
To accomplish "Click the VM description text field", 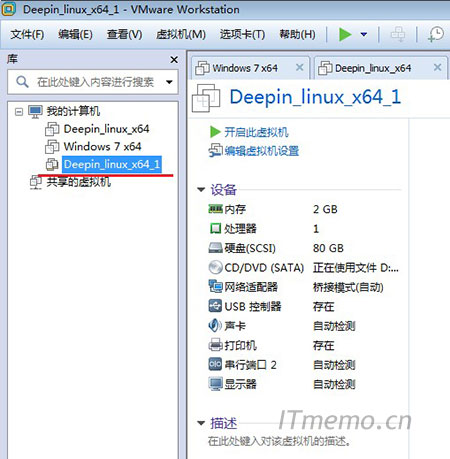I will click(x=279, y=442).
